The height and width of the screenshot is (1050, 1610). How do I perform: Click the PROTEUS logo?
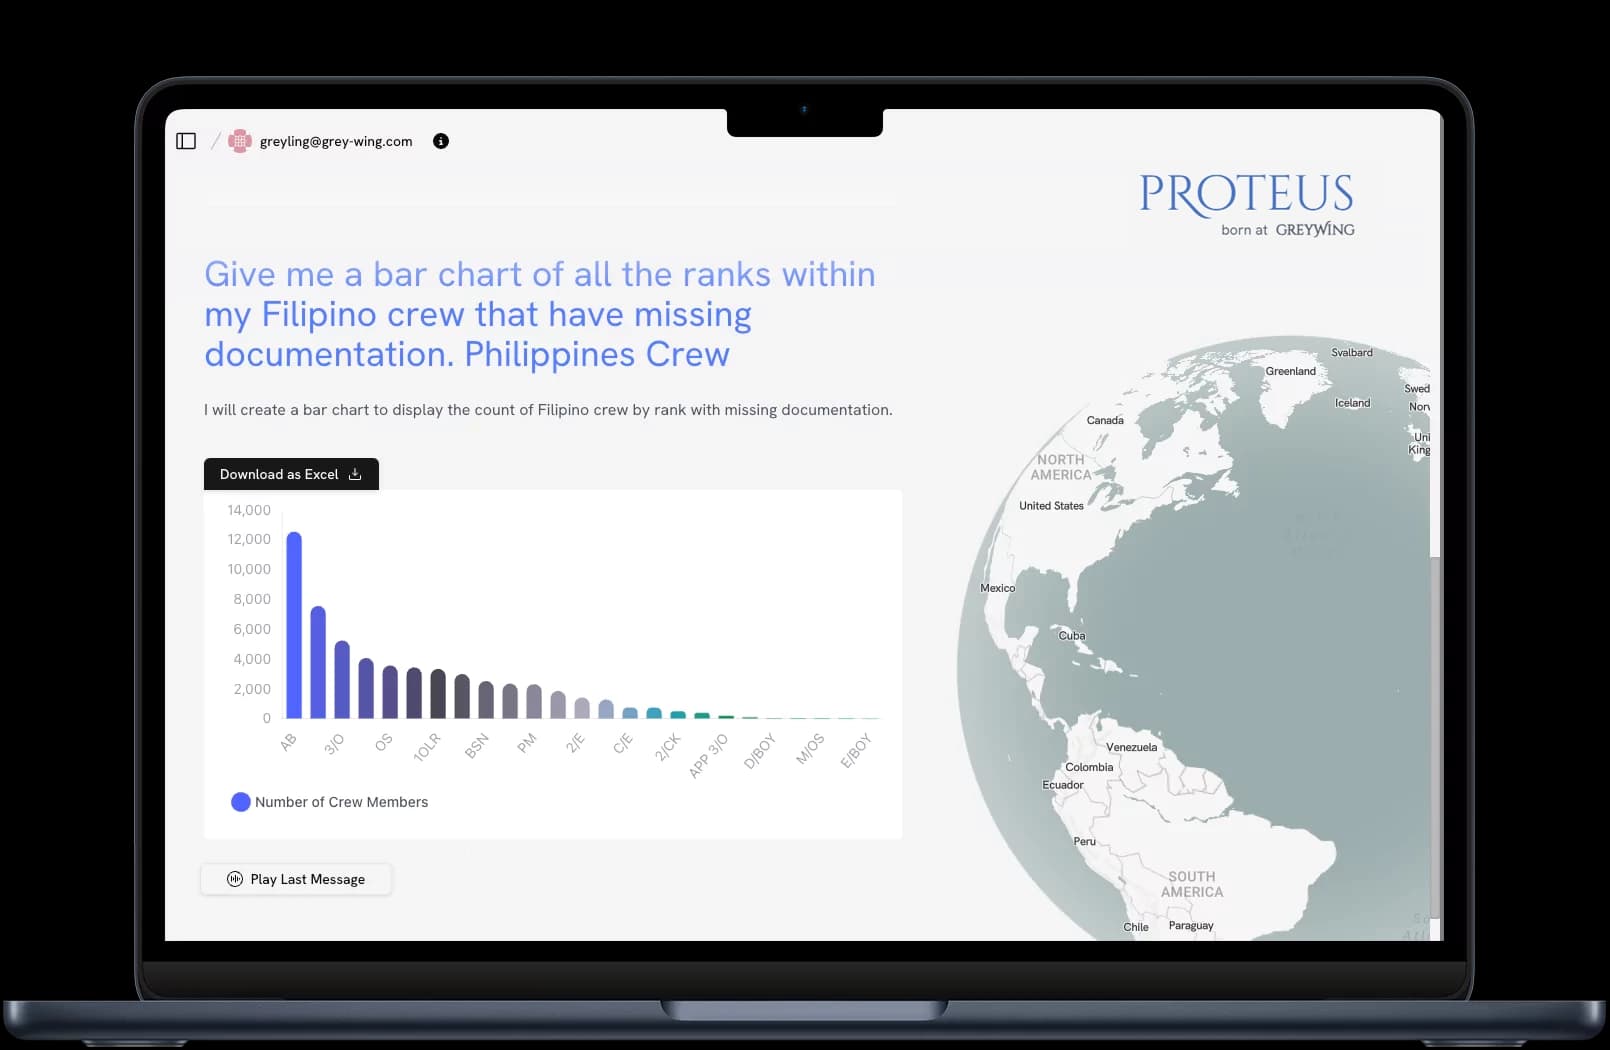click(x=1246, y=194)
